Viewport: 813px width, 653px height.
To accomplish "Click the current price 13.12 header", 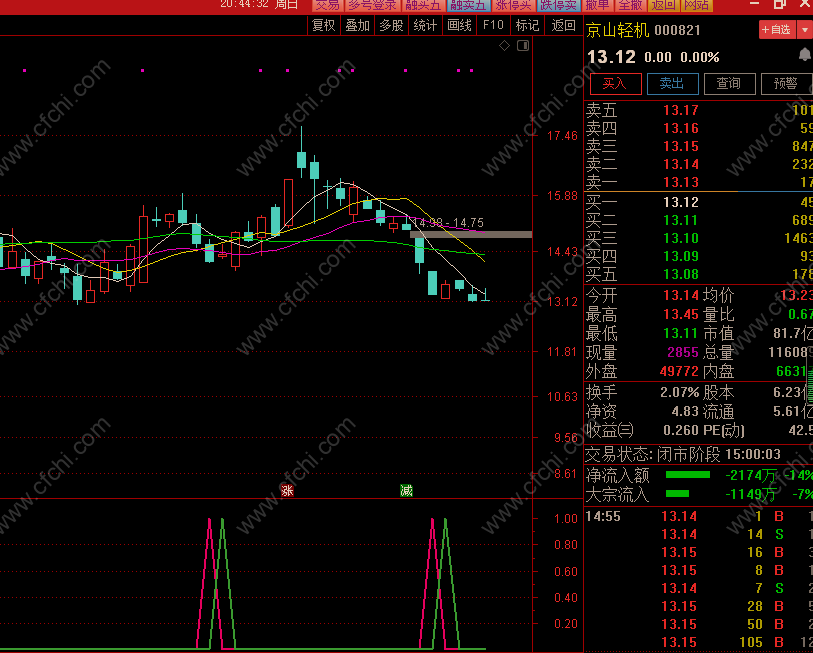I will click(612, 57).
